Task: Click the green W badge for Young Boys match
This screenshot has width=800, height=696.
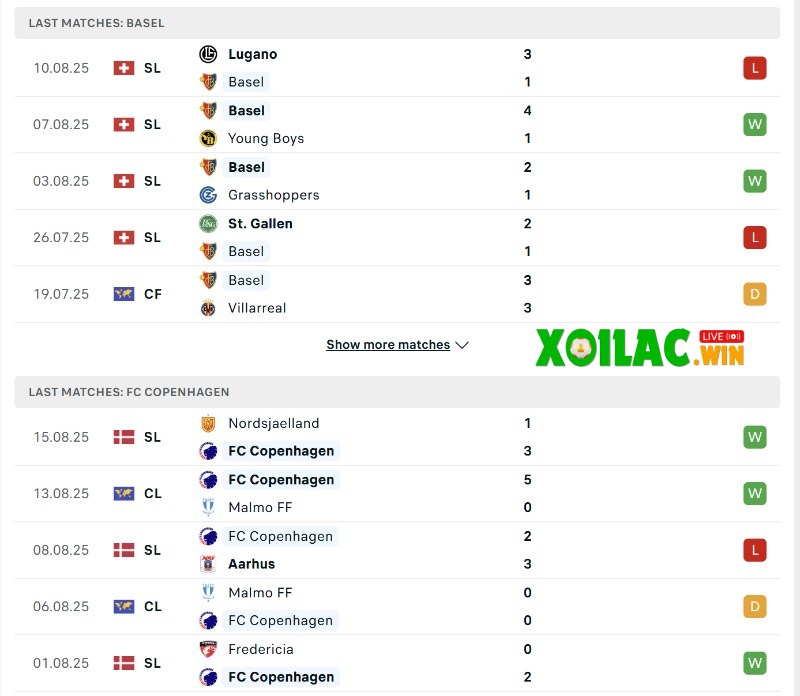Action: point(754,125)
